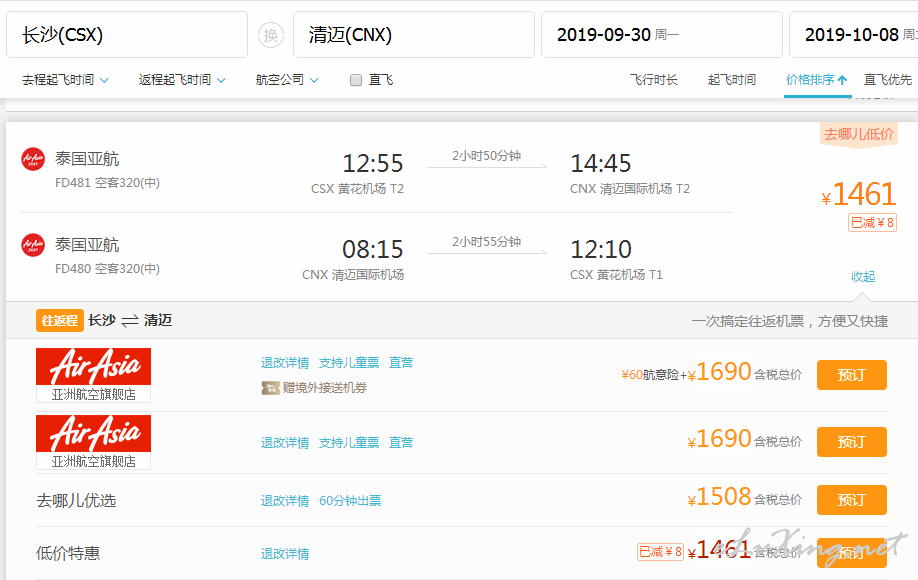
Task: Click 60分钟出票 link
Action: click(350, 501)
